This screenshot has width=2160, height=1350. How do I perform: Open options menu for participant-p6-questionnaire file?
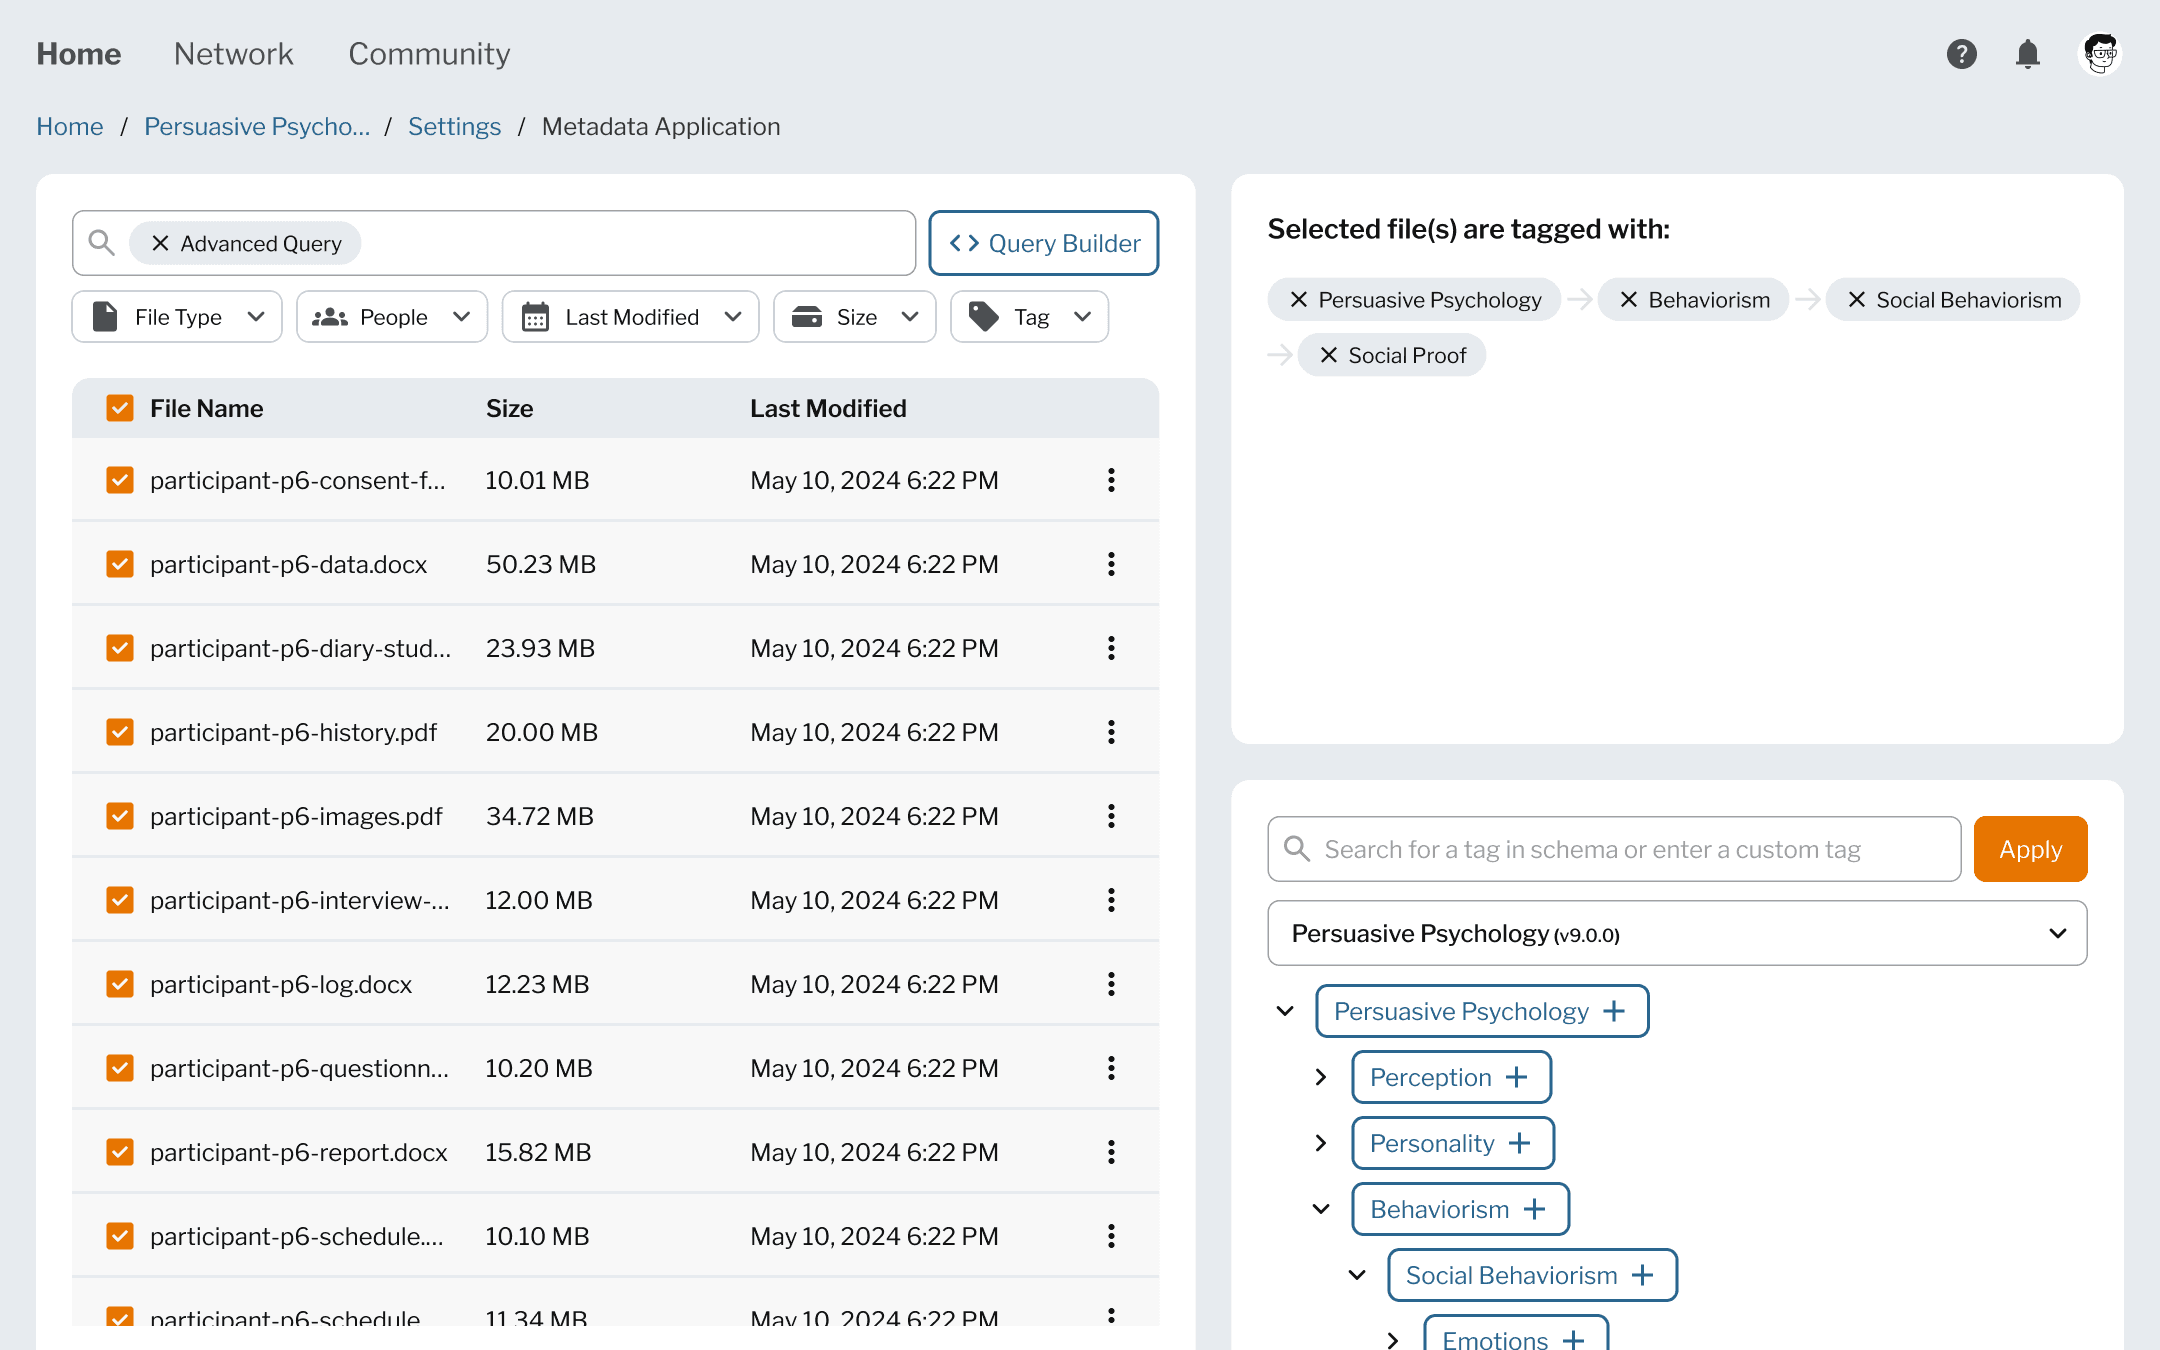[1111, 1068]
